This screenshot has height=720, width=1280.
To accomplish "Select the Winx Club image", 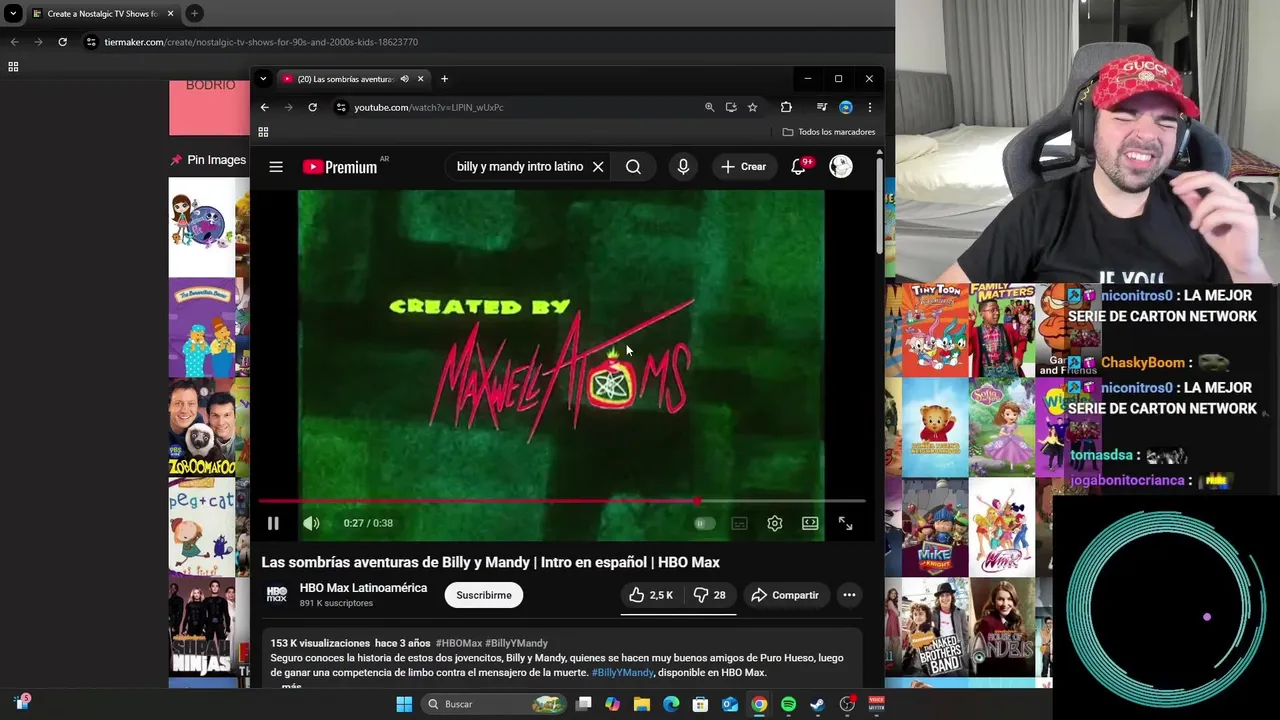I will 1002,527.
